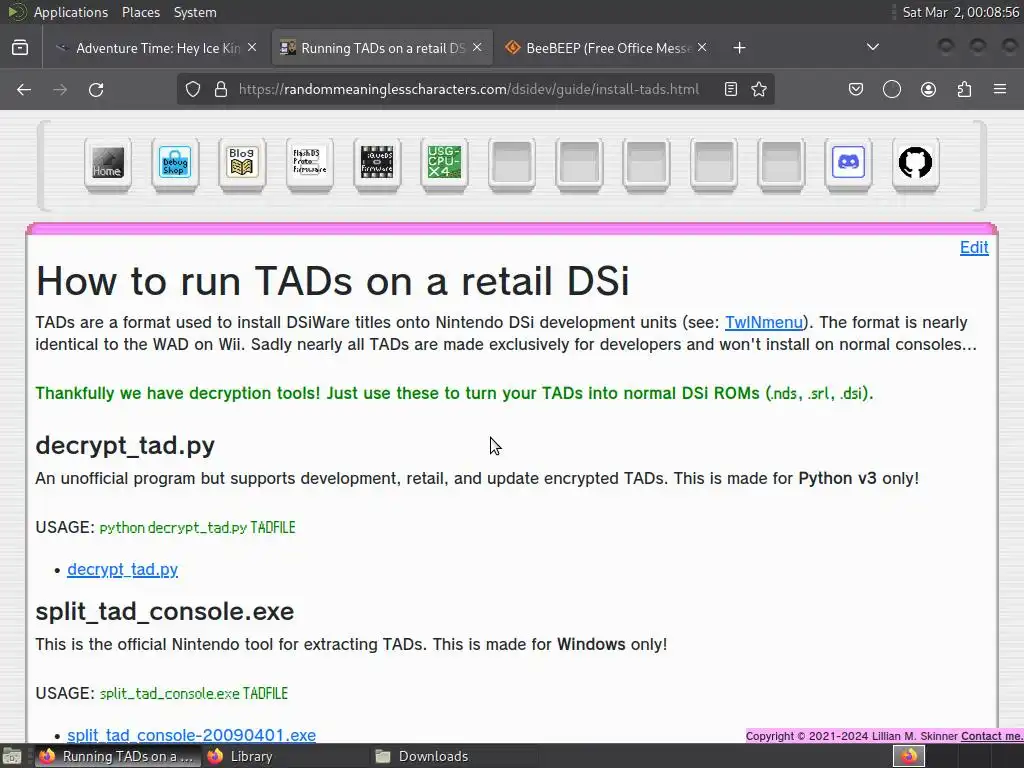1024x768 pixels.
Task: Open the Home icon in site navigation
Action: 108,163
